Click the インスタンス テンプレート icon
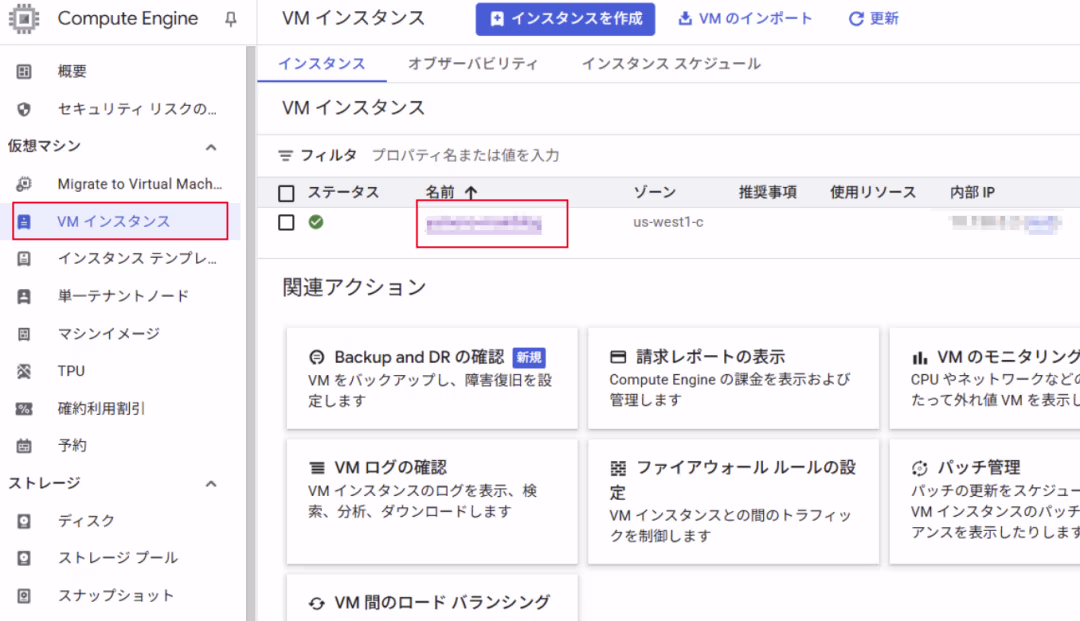1080x621 pixels. pos(24,259)
